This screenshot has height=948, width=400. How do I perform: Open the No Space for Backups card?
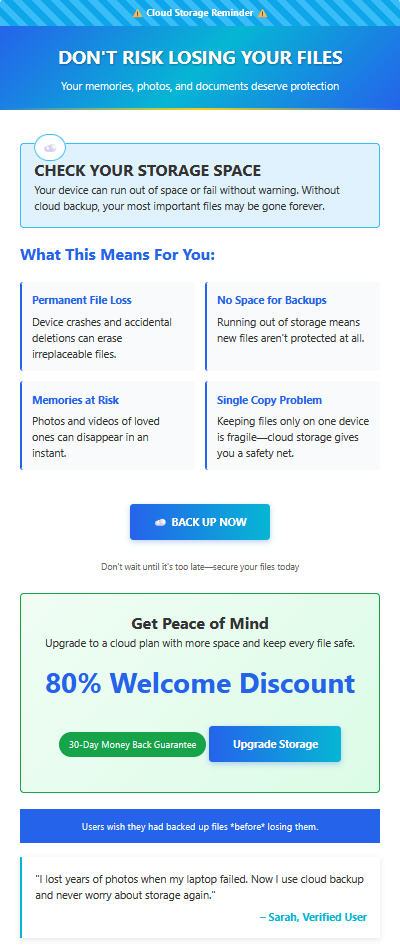click(x=292, y=326)
